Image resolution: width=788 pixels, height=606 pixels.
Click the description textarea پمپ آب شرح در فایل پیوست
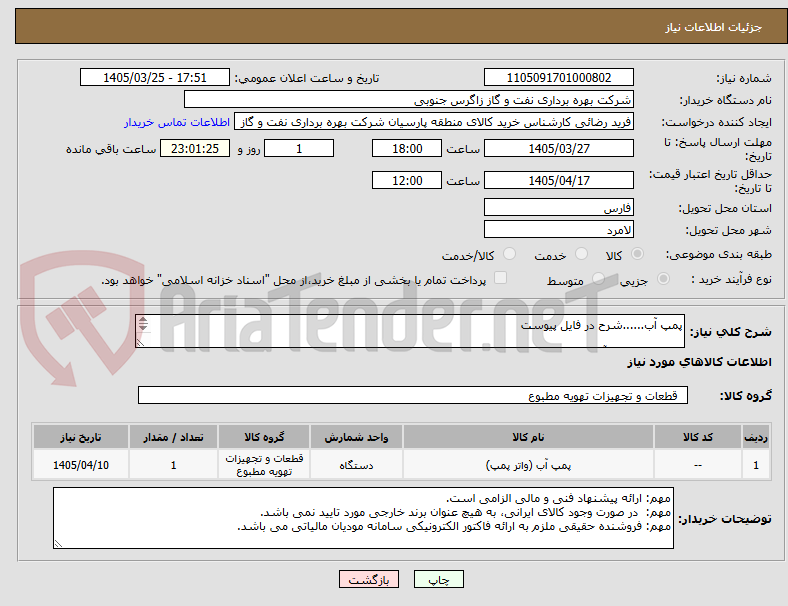click(410, 331)
